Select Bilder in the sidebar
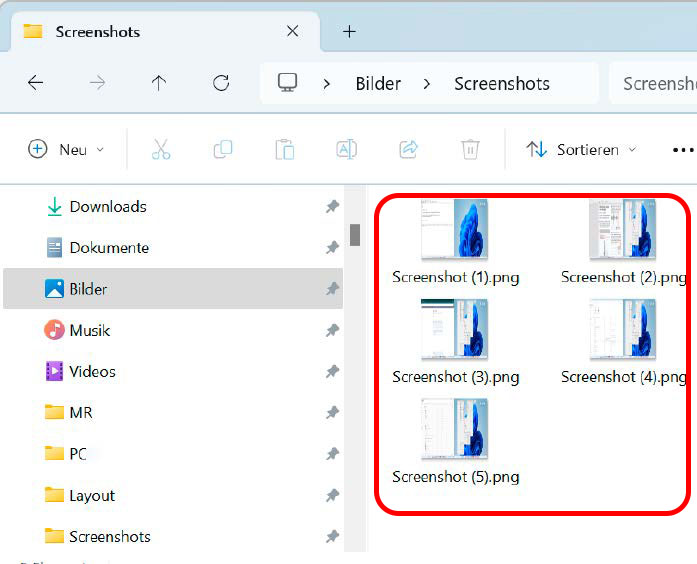The image size is (697, 564). click(x=173, y=289)
